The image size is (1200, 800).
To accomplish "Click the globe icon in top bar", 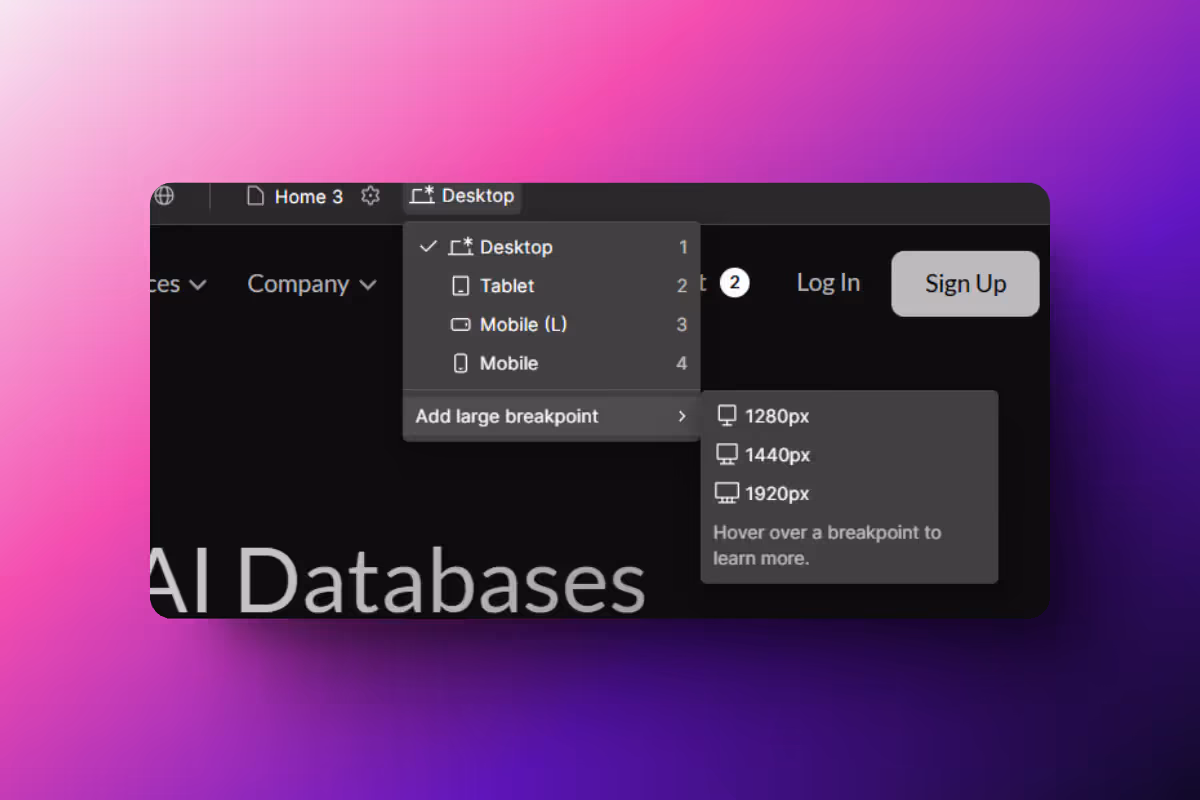I will [163, 196].
